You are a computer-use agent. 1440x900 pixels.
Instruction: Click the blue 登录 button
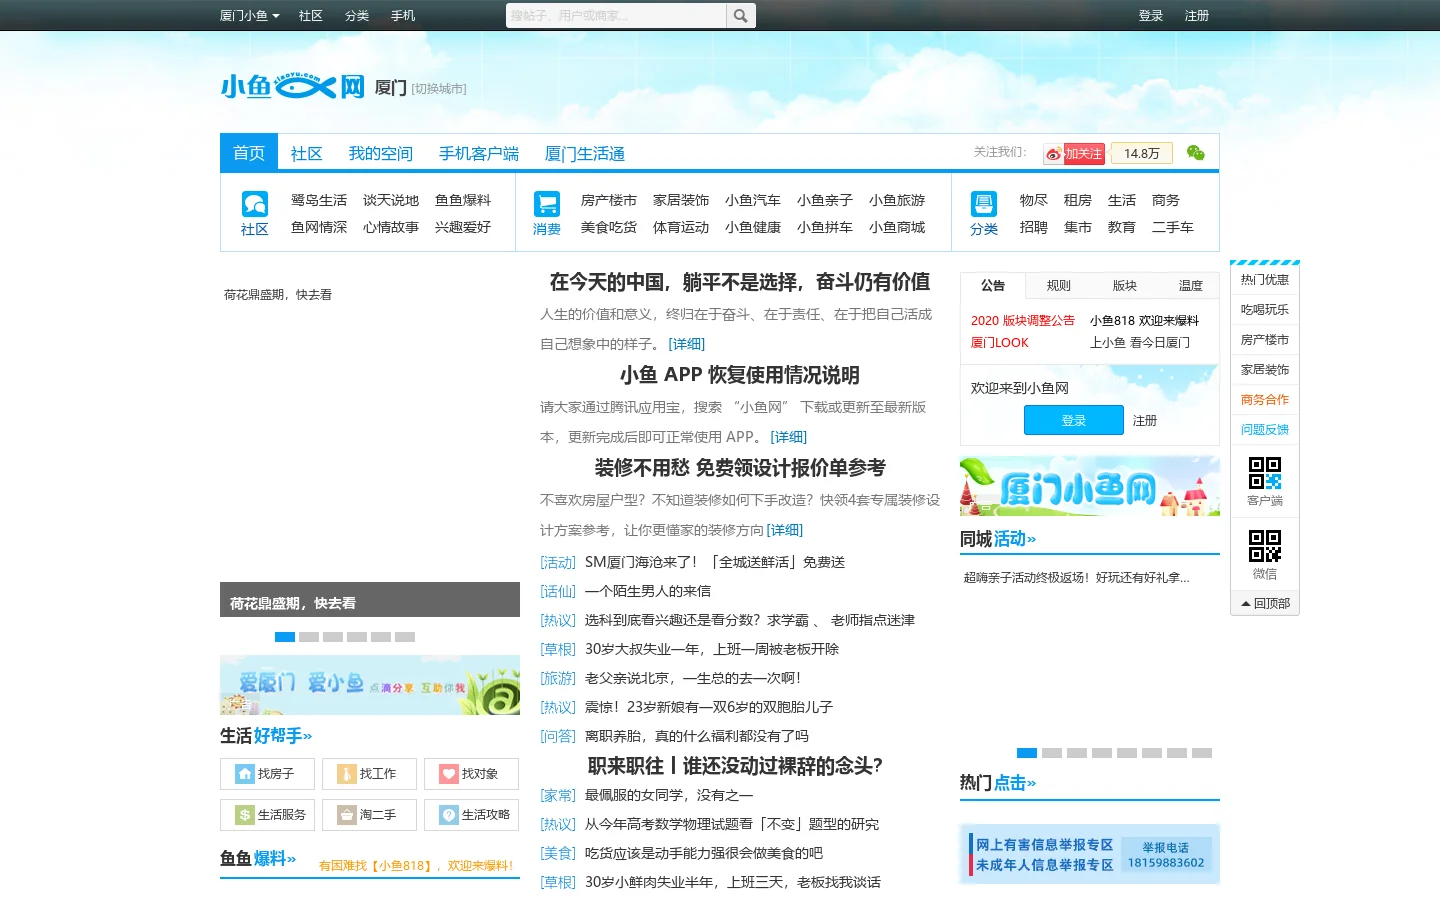(x=1074, y=420)
